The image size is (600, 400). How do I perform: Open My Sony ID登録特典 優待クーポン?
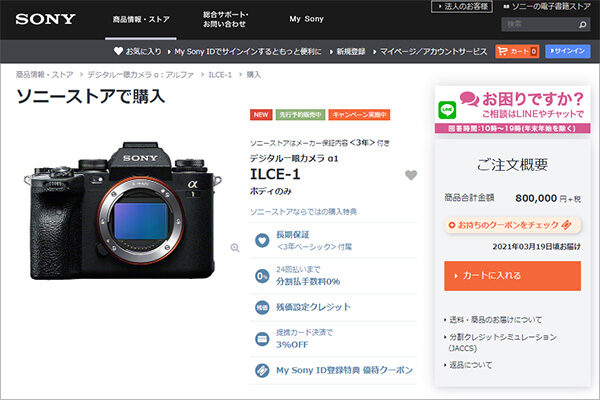point(333,370)
